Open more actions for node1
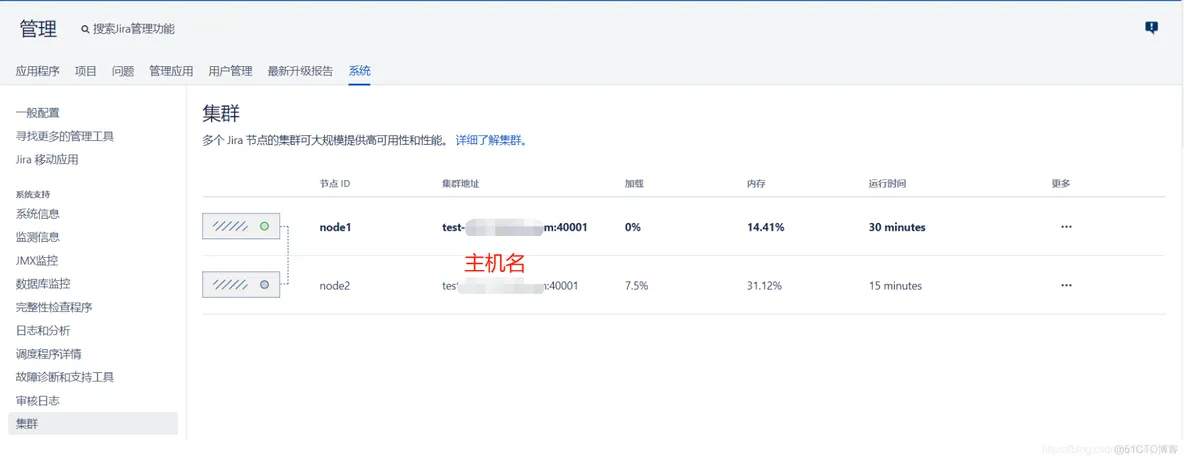Screen dimensions: 1184x461 (1066, 226)
